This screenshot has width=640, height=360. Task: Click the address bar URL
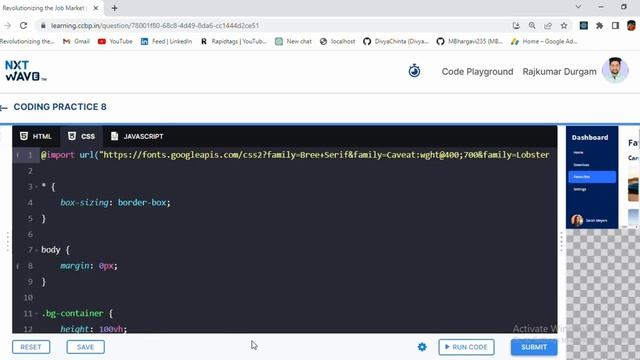coord(155,26)
